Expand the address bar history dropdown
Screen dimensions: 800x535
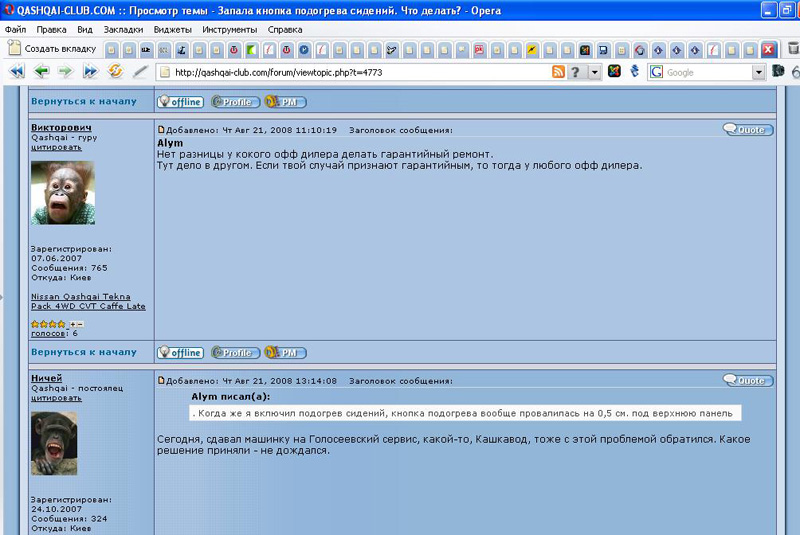595,72
